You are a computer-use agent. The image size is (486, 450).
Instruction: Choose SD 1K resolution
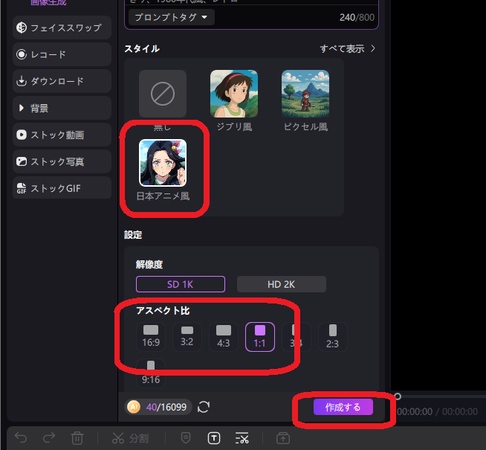pyautogui.click(x=180, y=284)
